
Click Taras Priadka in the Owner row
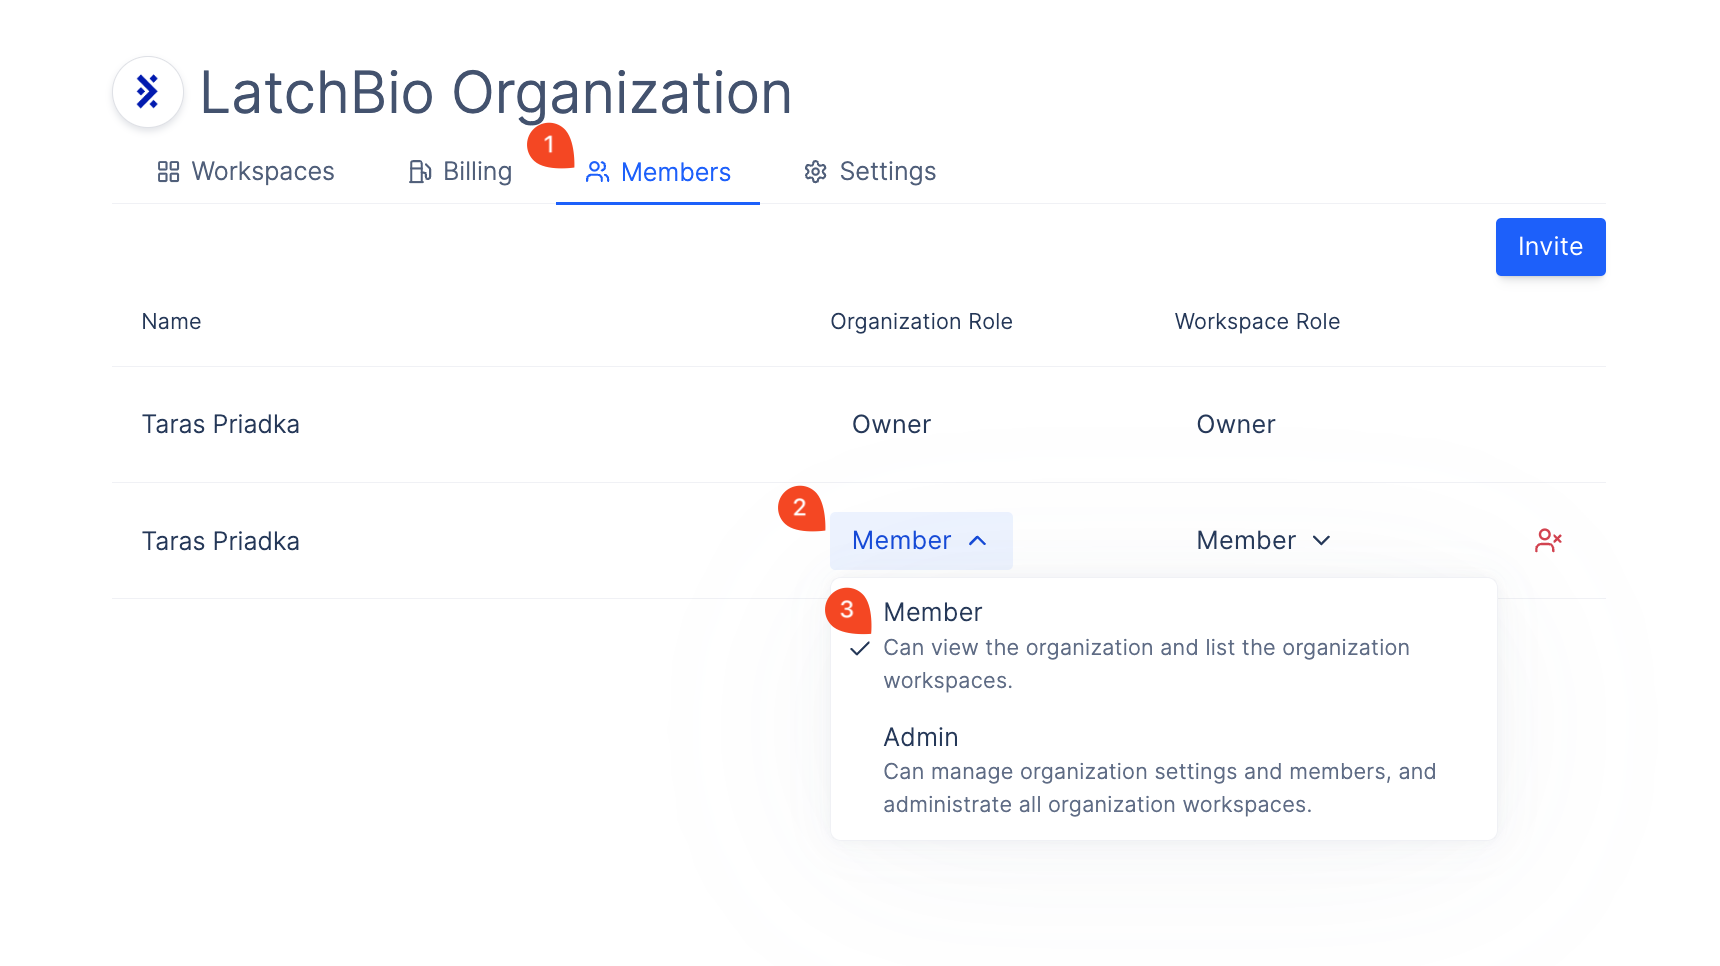click(x=221, y=425)
